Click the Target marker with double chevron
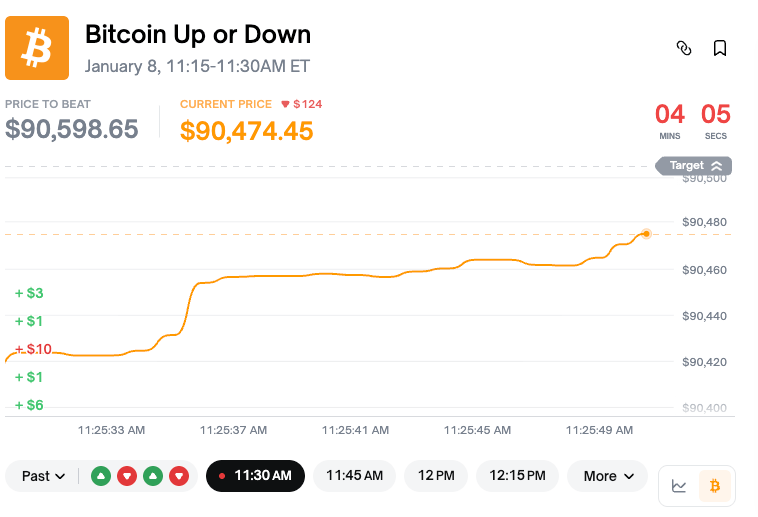Viewport: 758px width, 517px height. (694, 166)
